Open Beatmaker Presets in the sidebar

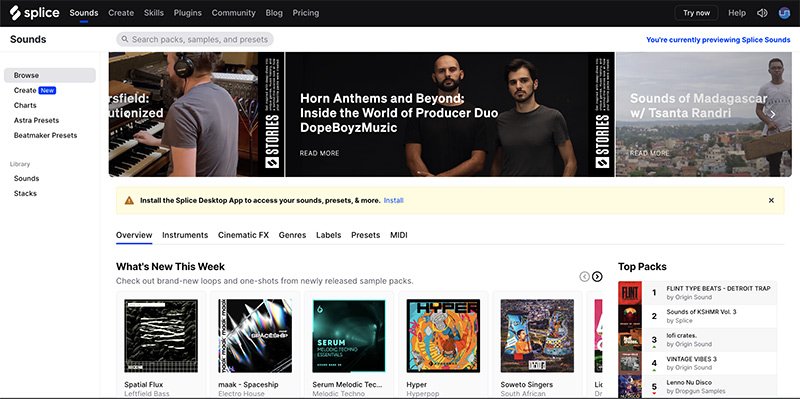point(45,135)
